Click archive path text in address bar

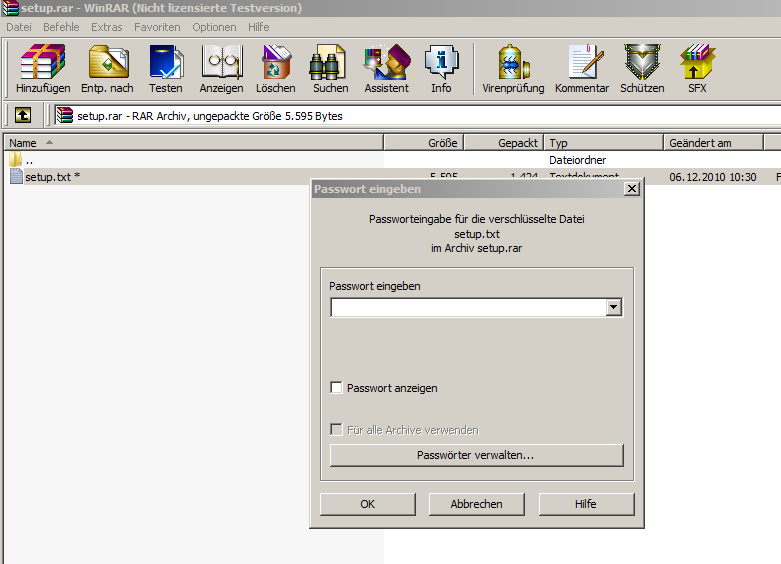pos(210,116)
